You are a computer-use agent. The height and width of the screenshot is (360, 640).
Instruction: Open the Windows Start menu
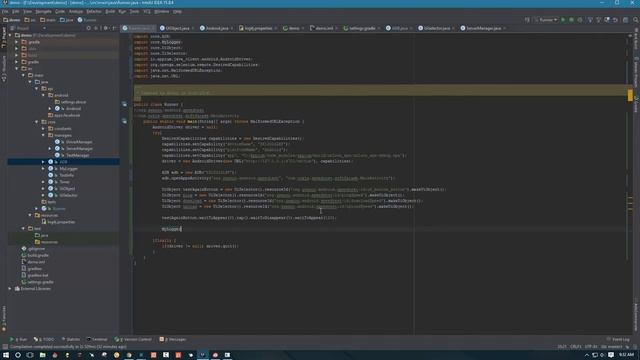click(x=6, y=355)
